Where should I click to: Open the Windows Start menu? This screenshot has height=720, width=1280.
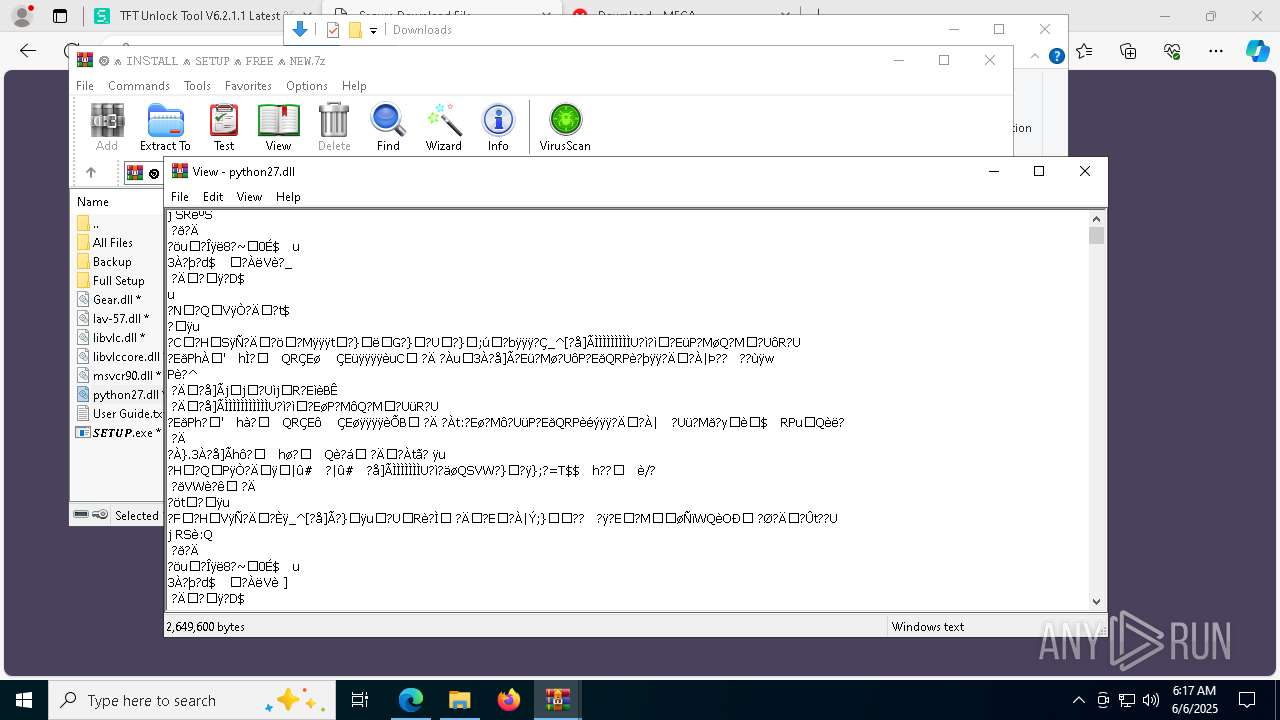point(24,700)
